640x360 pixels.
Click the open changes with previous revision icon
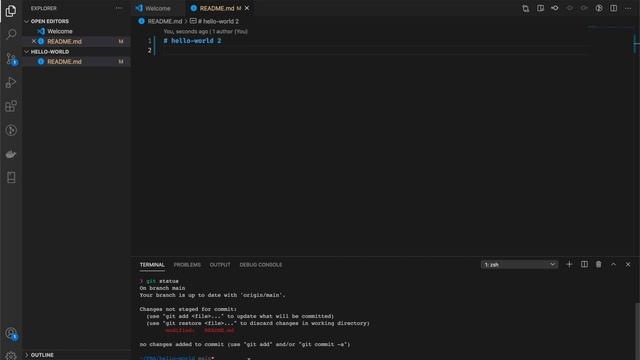555,8
